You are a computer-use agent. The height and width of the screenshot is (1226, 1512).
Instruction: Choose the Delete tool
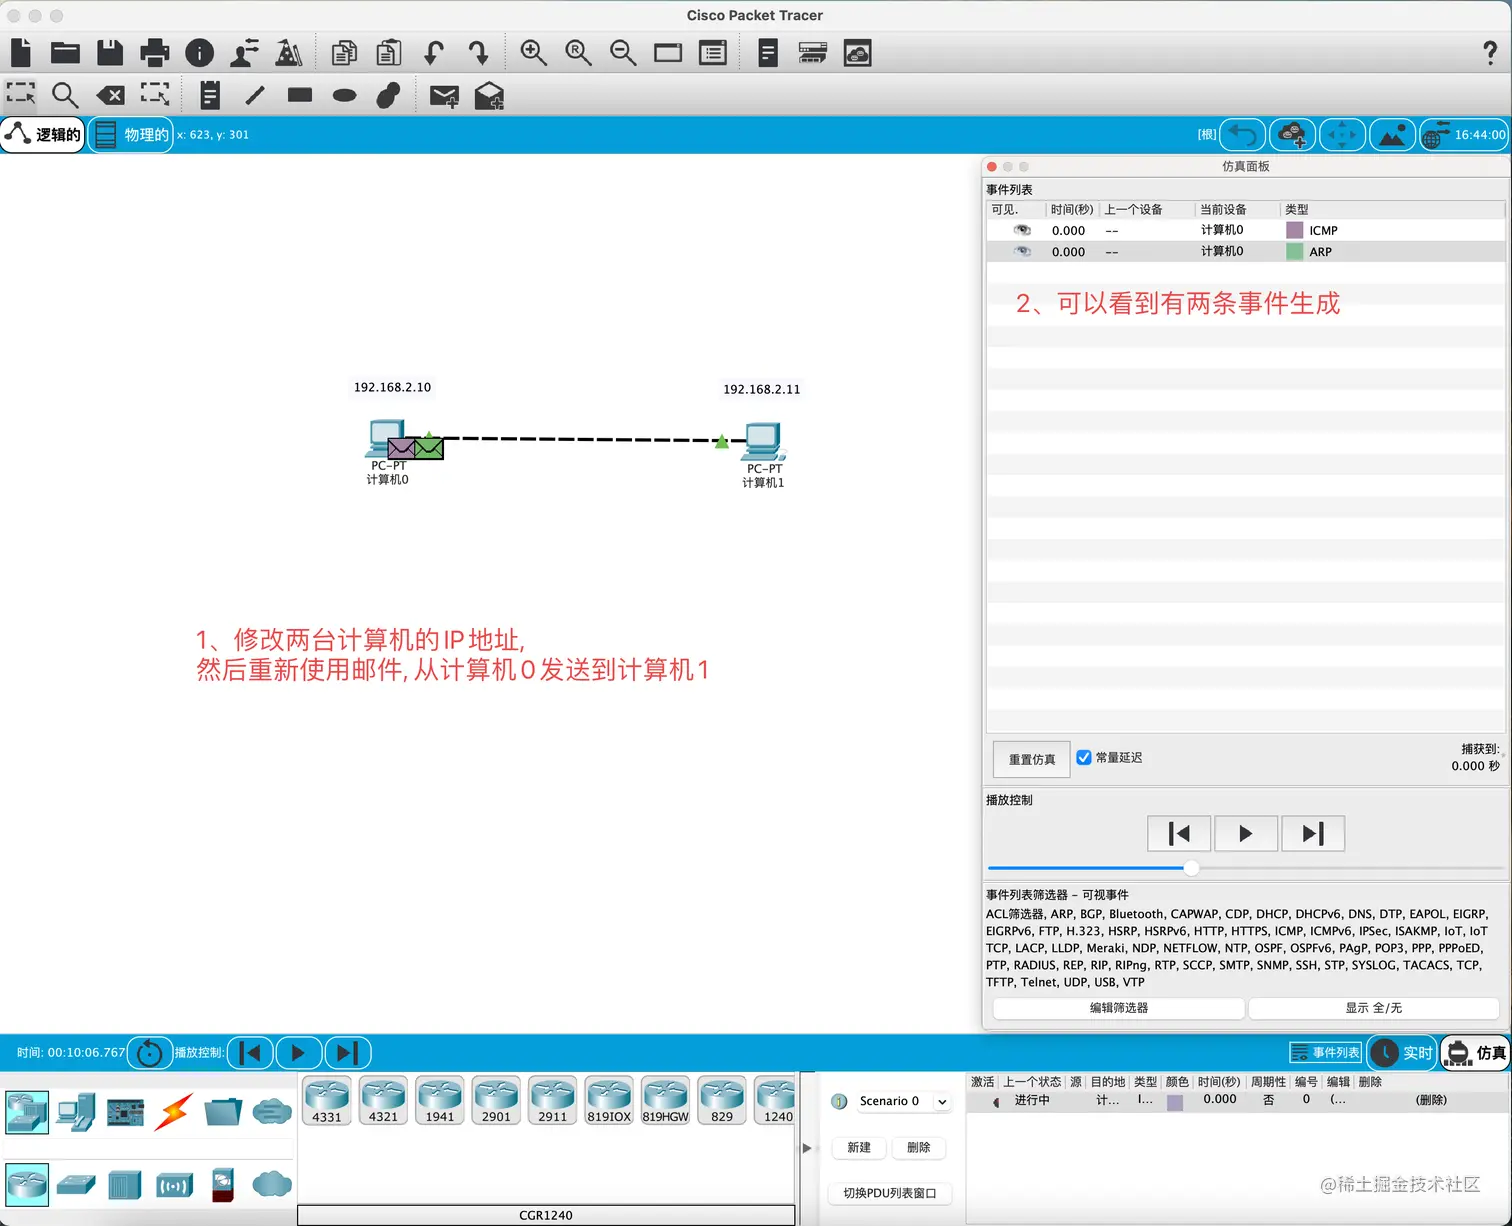click(110, 95)
